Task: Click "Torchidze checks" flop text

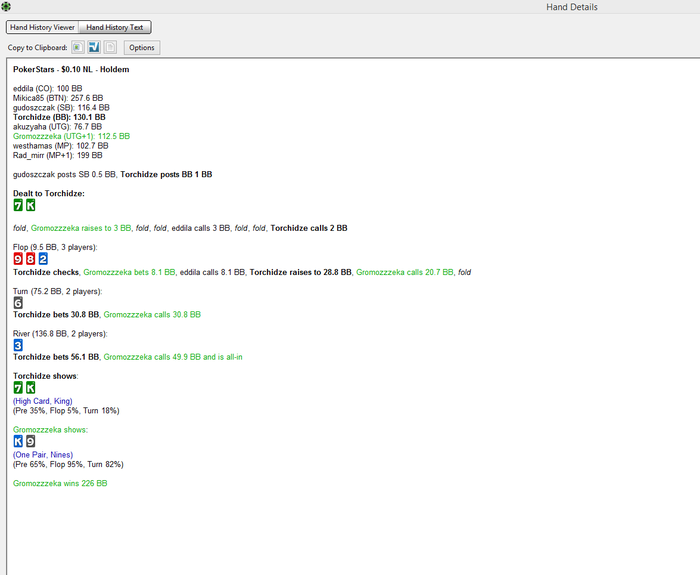Action: (x=46, y=272)
